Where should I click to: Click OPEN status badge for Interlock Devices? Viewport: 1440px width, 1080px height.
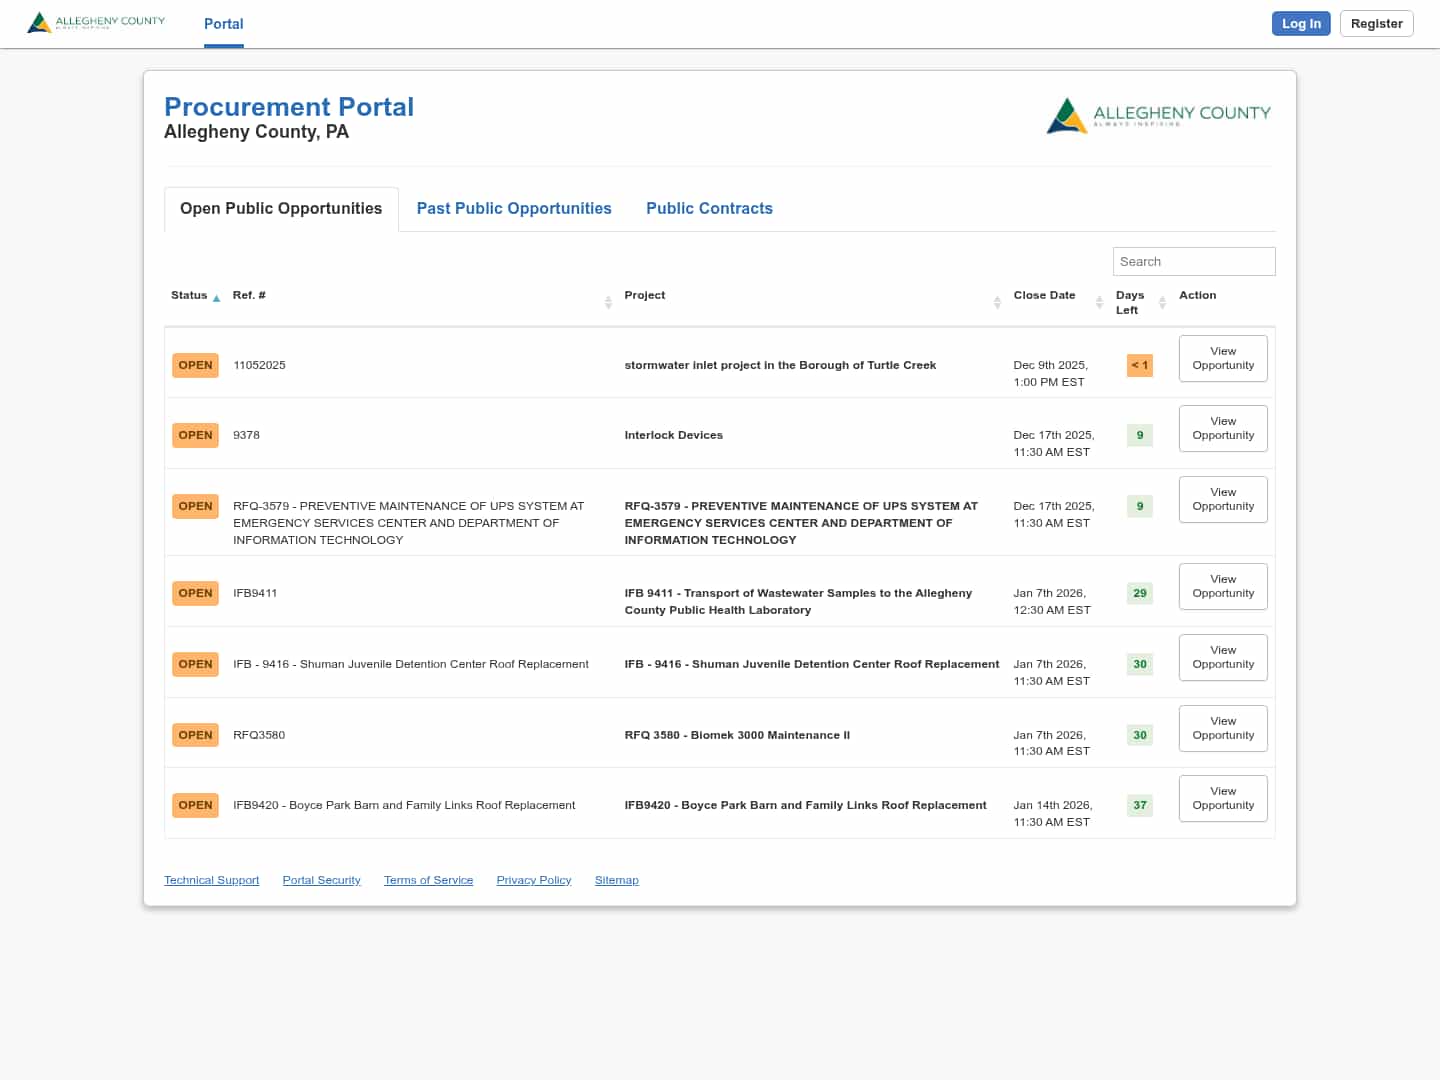[x=195, y=436]
